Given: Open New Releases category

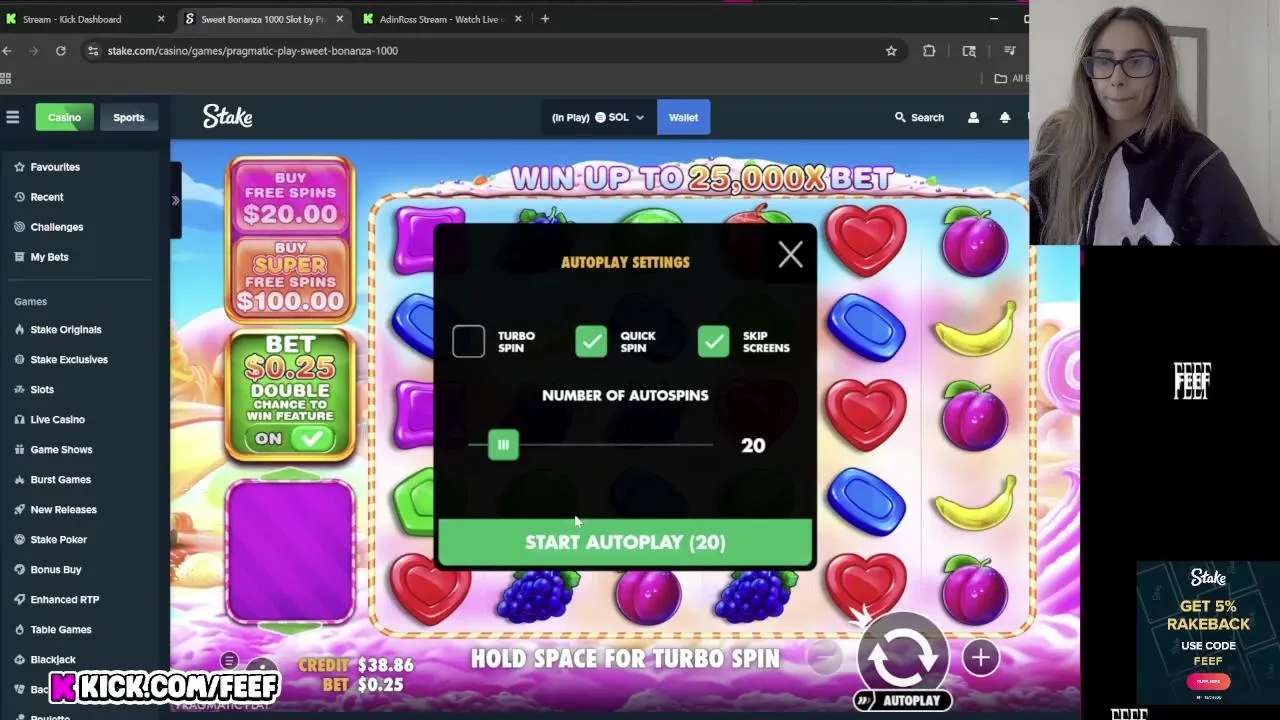Looking at the screenshot, I should (x=63, y=509).
